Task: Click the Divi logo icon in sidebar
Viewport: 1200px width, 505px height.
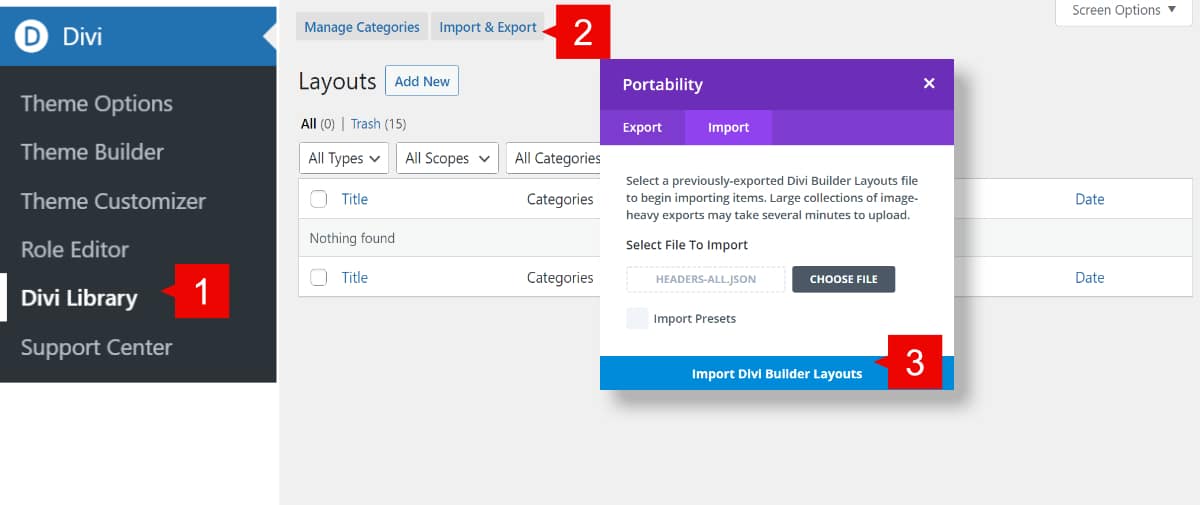Action: 32,37
